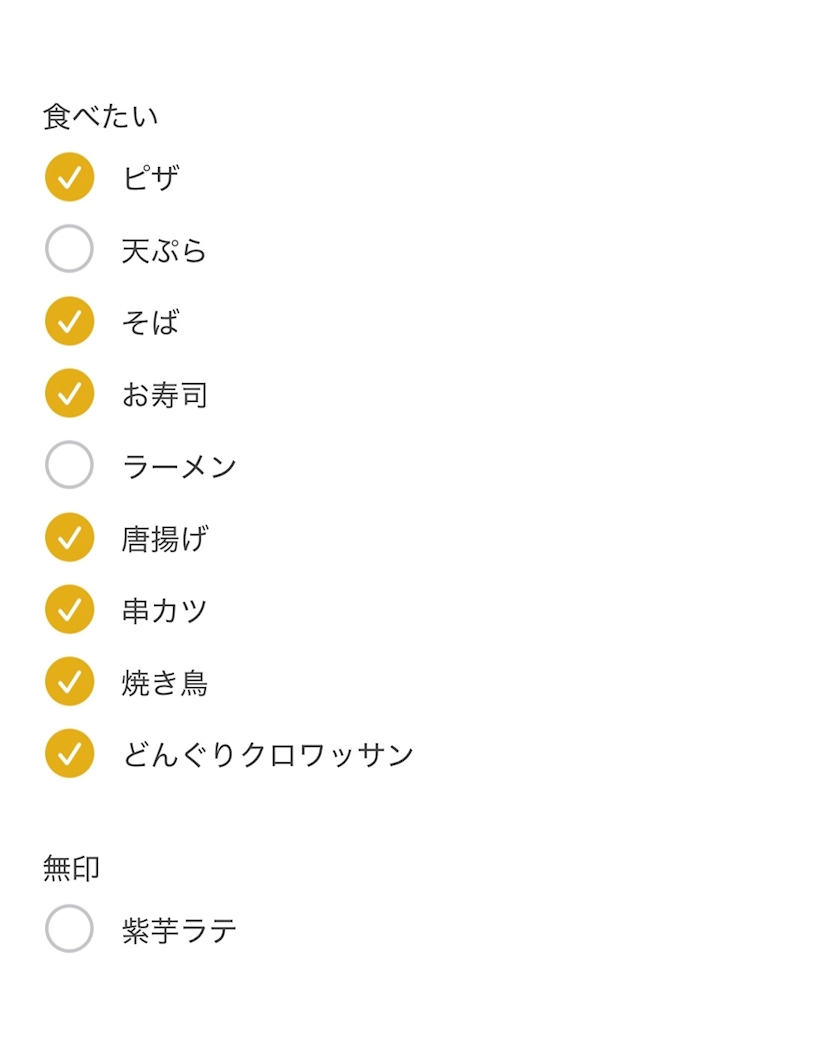
Task: Select the 天ぷら item text
Action: click(x=164, y=250)
